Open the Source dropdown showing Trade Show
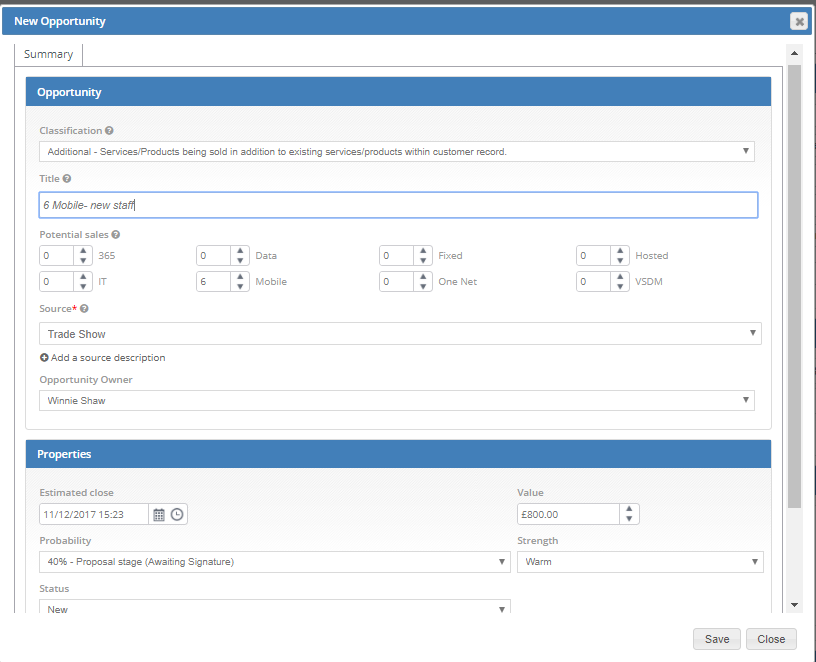This screenshot has width=816, height=662. click(x=400, y=334)
